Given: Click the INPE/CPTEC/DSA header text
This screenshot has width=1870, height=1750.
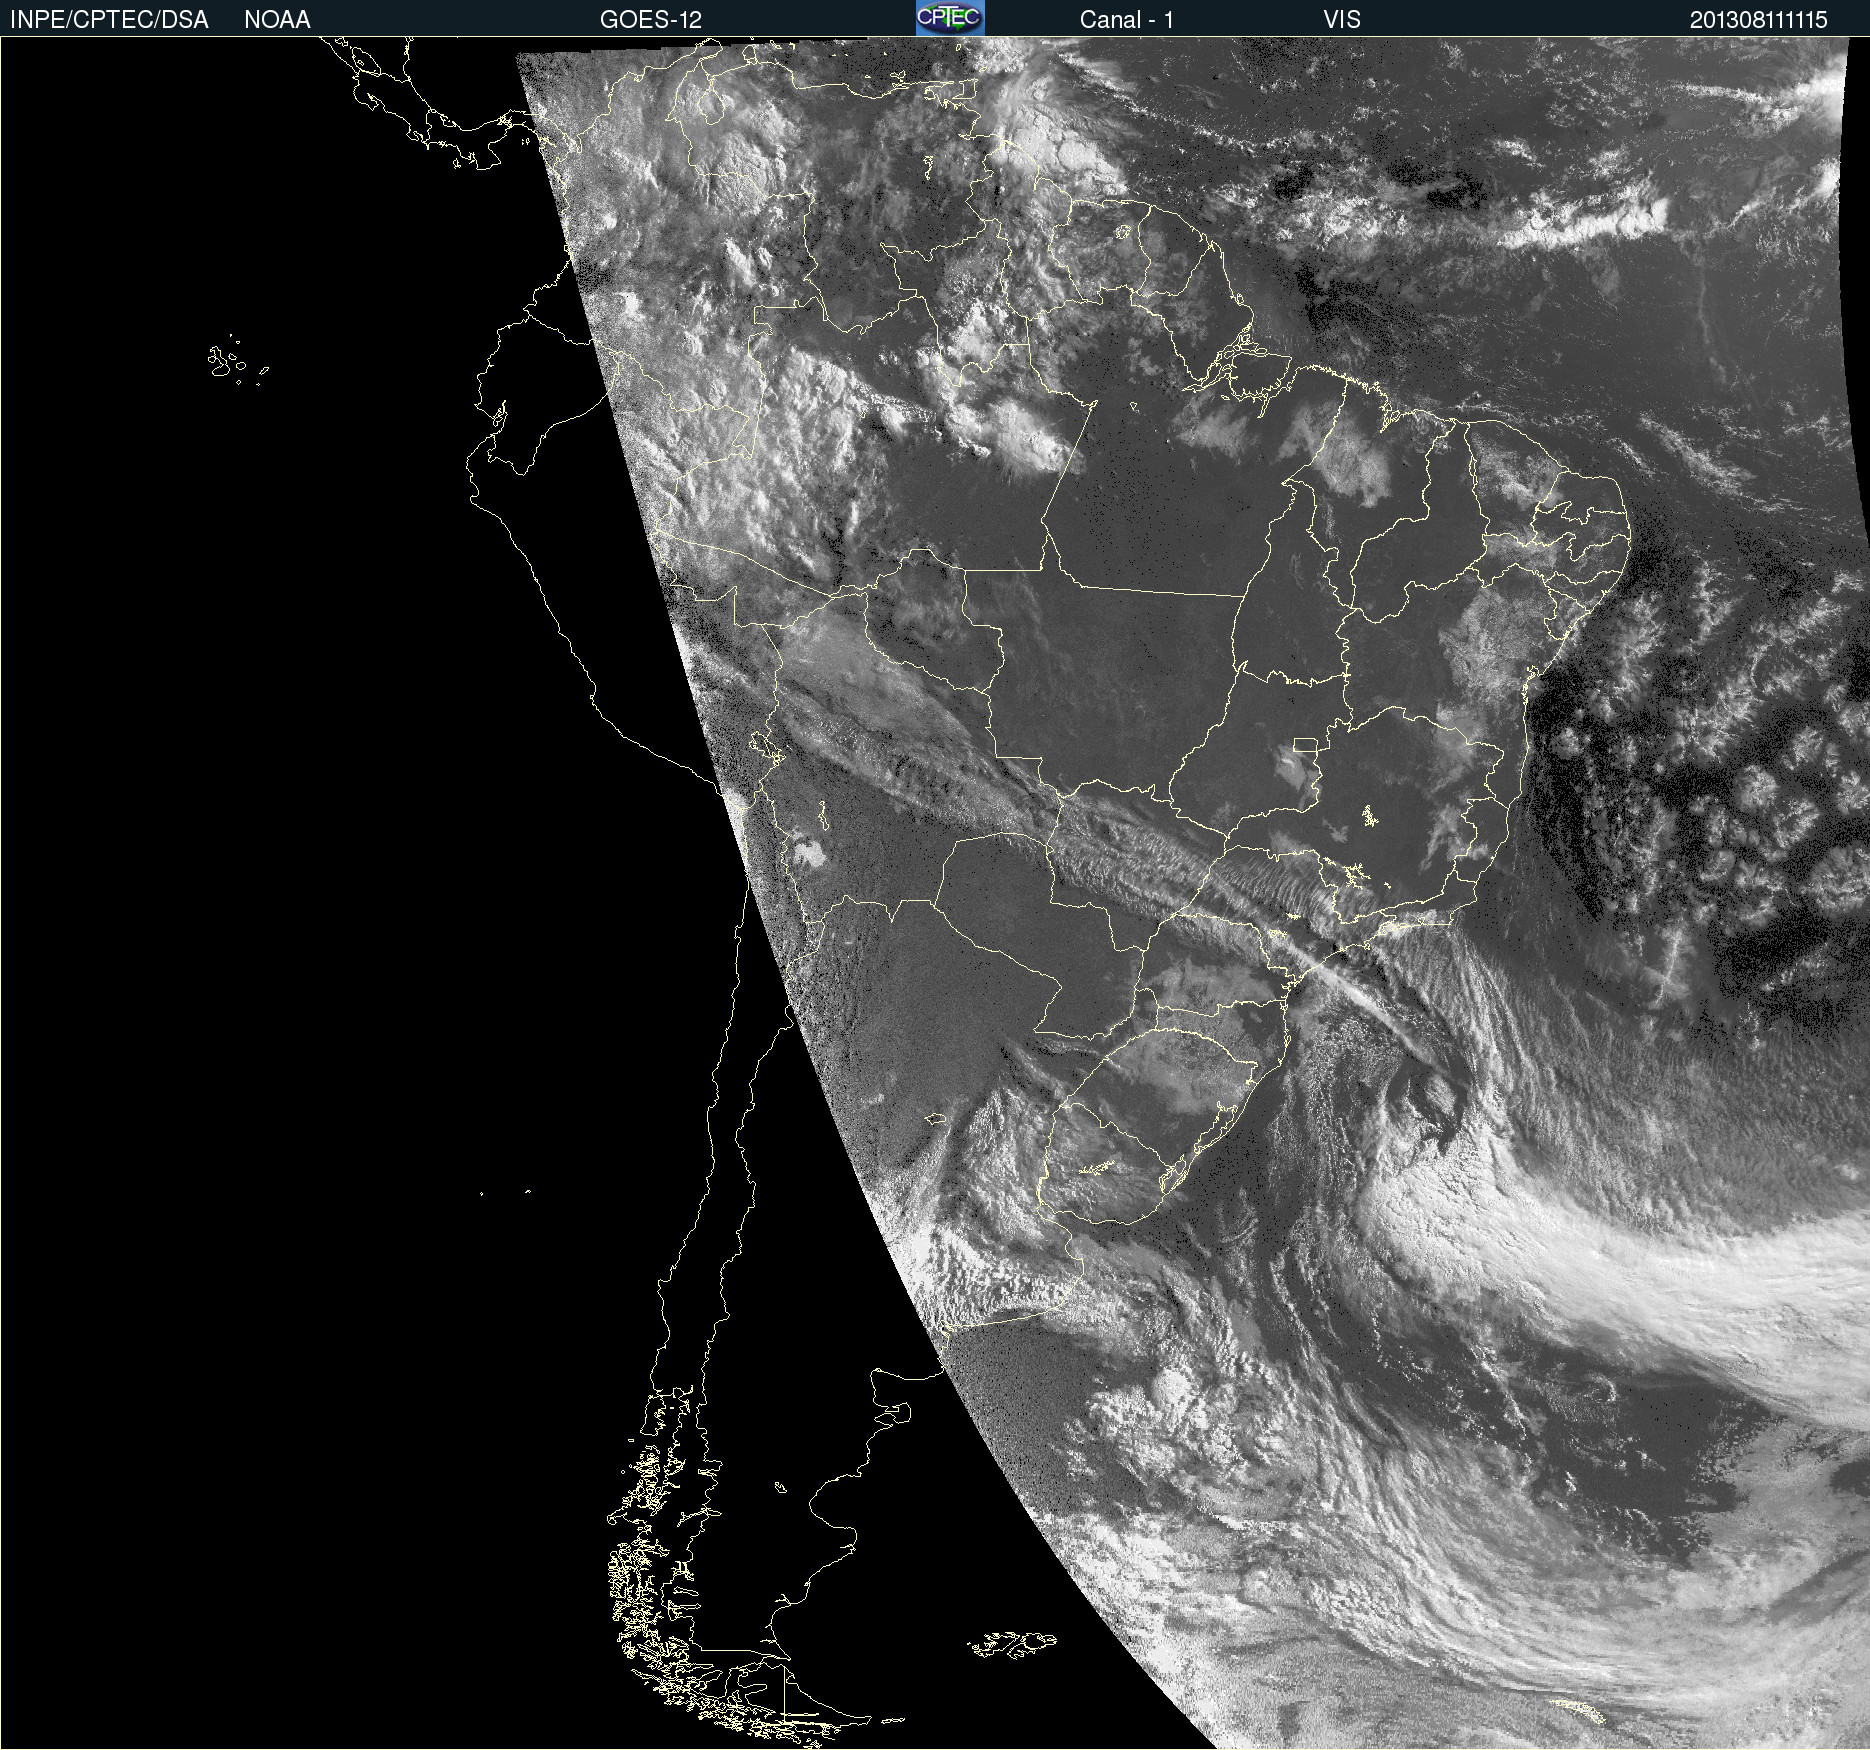Looking at the screenshot, I should [109, 20].
